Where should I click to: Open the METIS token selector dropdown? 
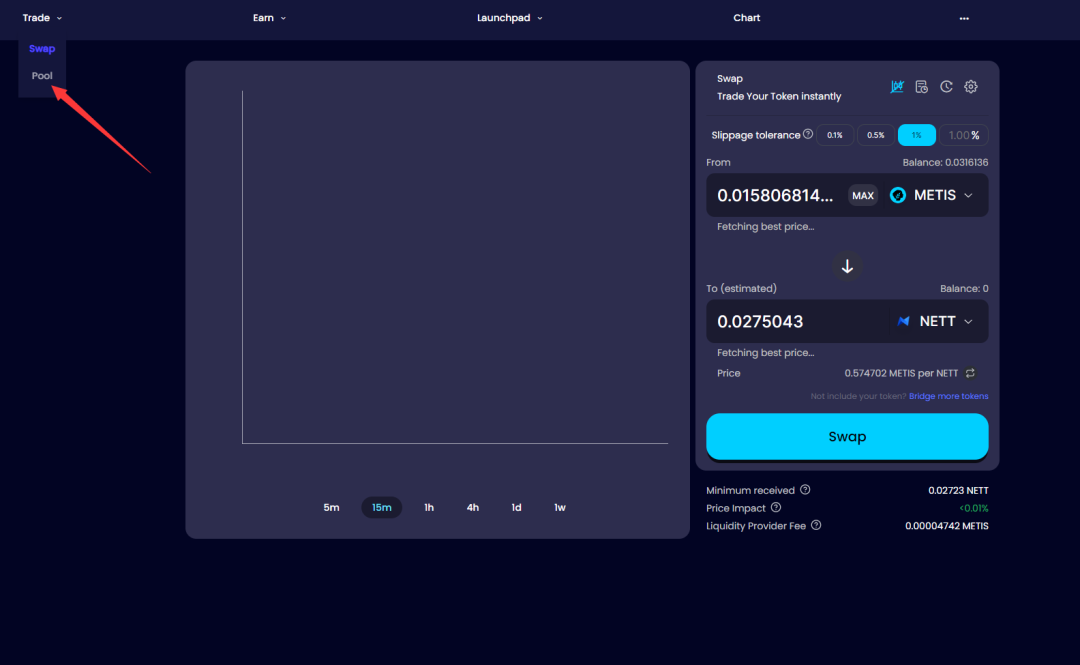932,195
